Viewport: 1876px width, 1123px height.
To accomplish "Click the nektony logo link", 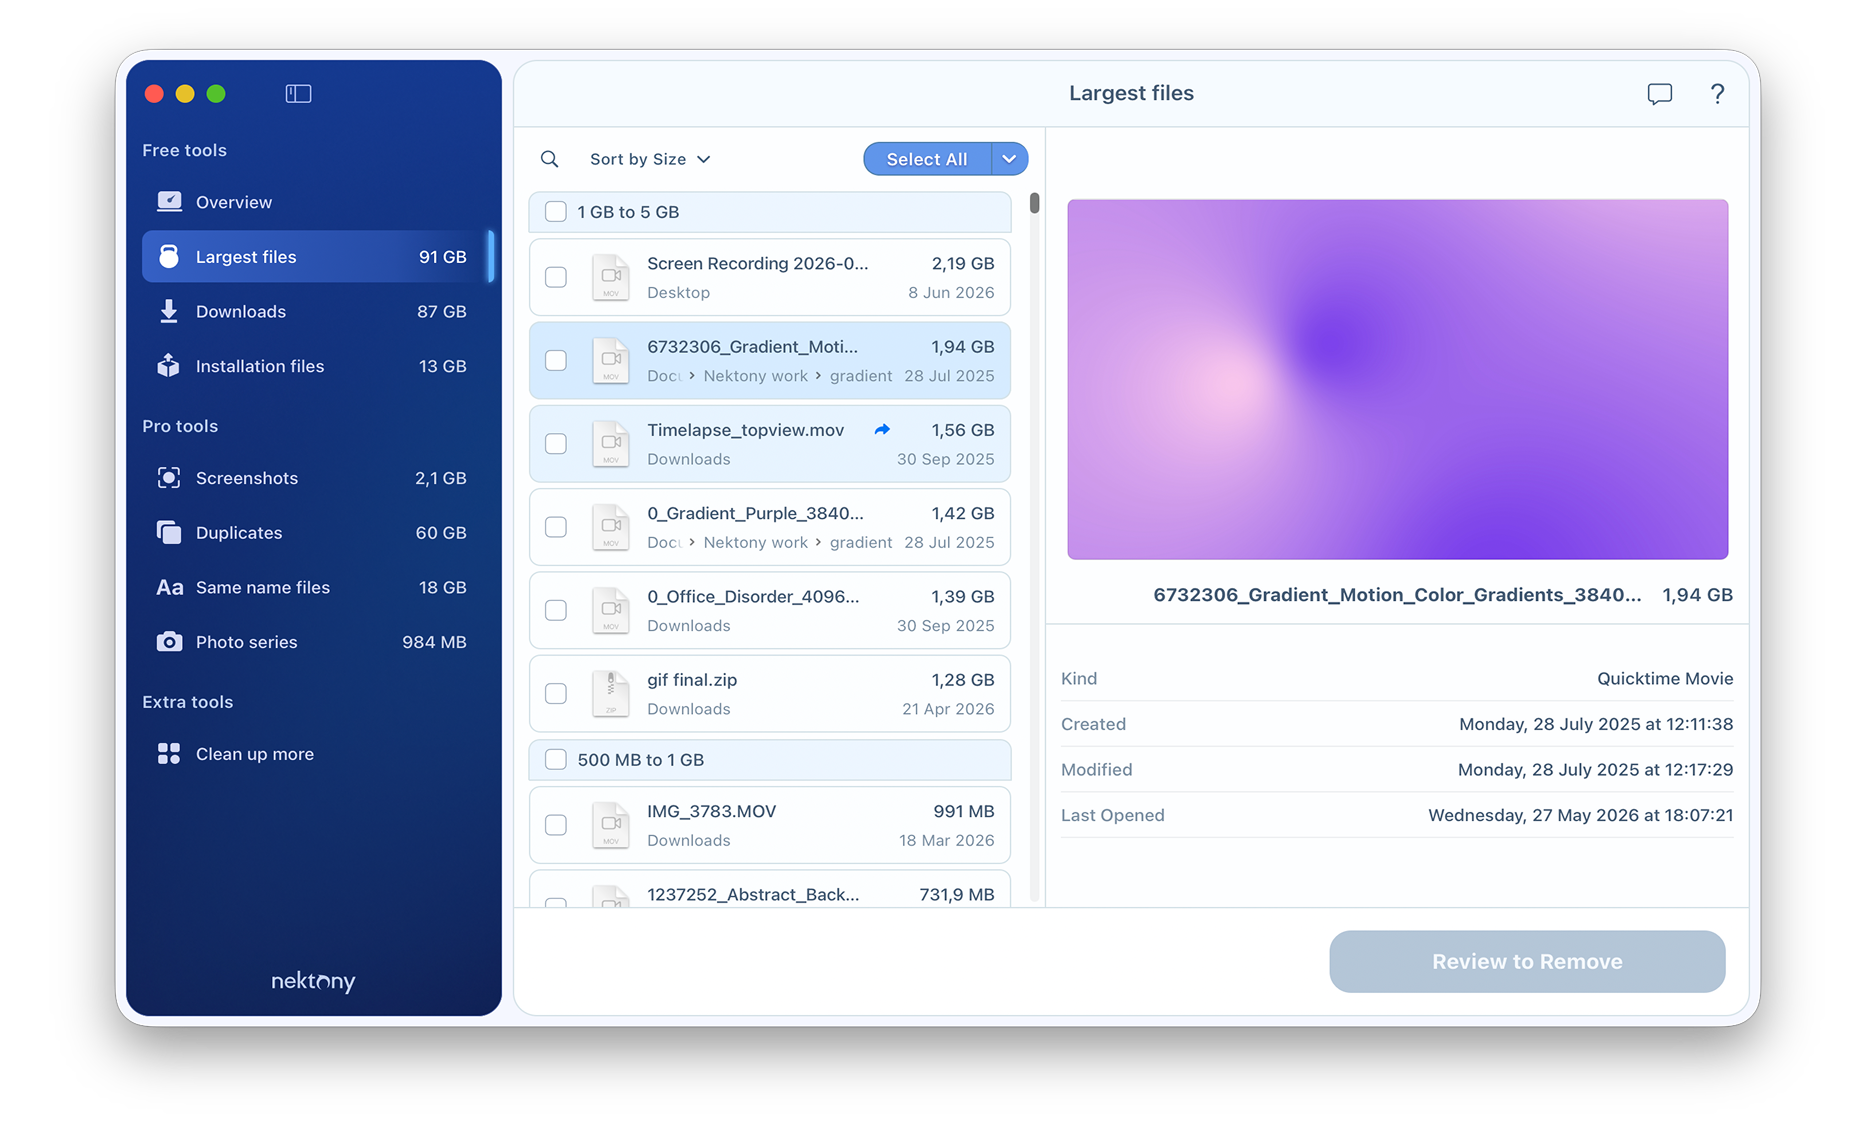I will coord(313,981).
